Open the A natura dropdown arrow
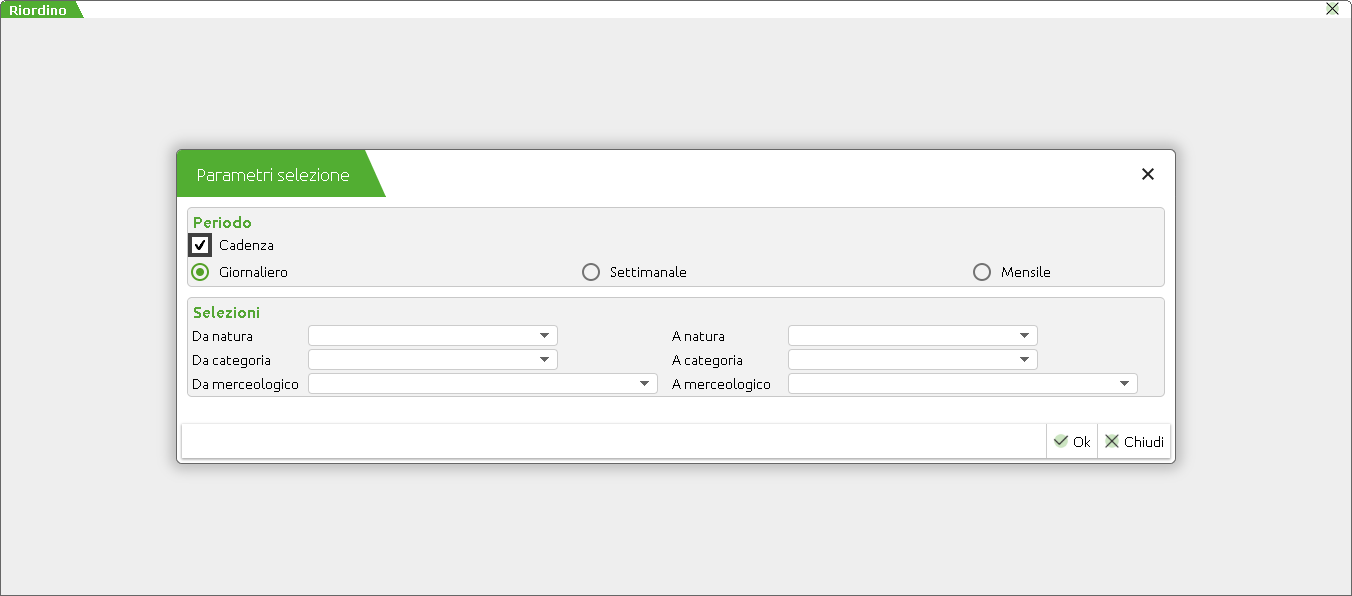Screen dimensions: 1352x596 click(x=1024, y=336)
